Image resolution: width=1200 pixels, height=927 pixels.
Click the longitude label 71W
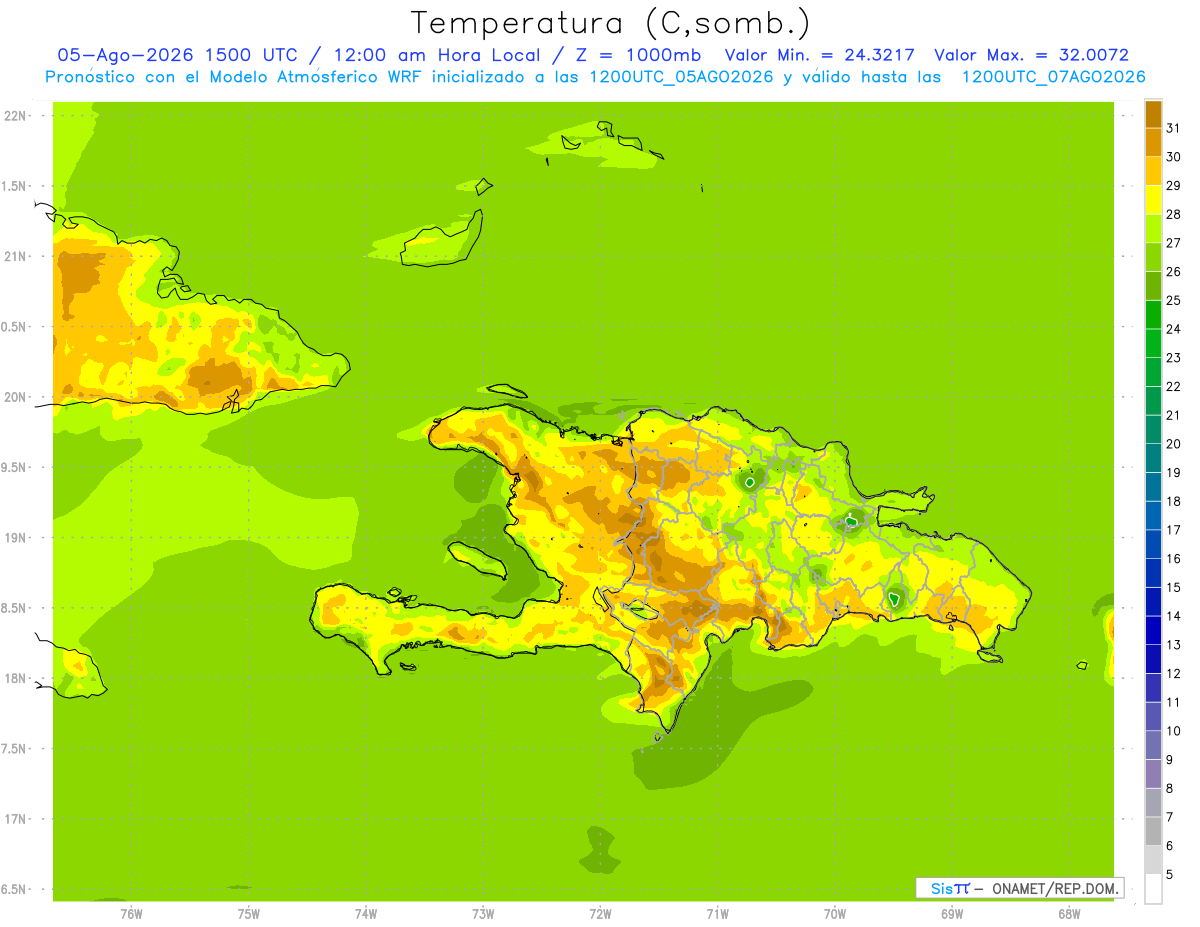click(717, 913)
